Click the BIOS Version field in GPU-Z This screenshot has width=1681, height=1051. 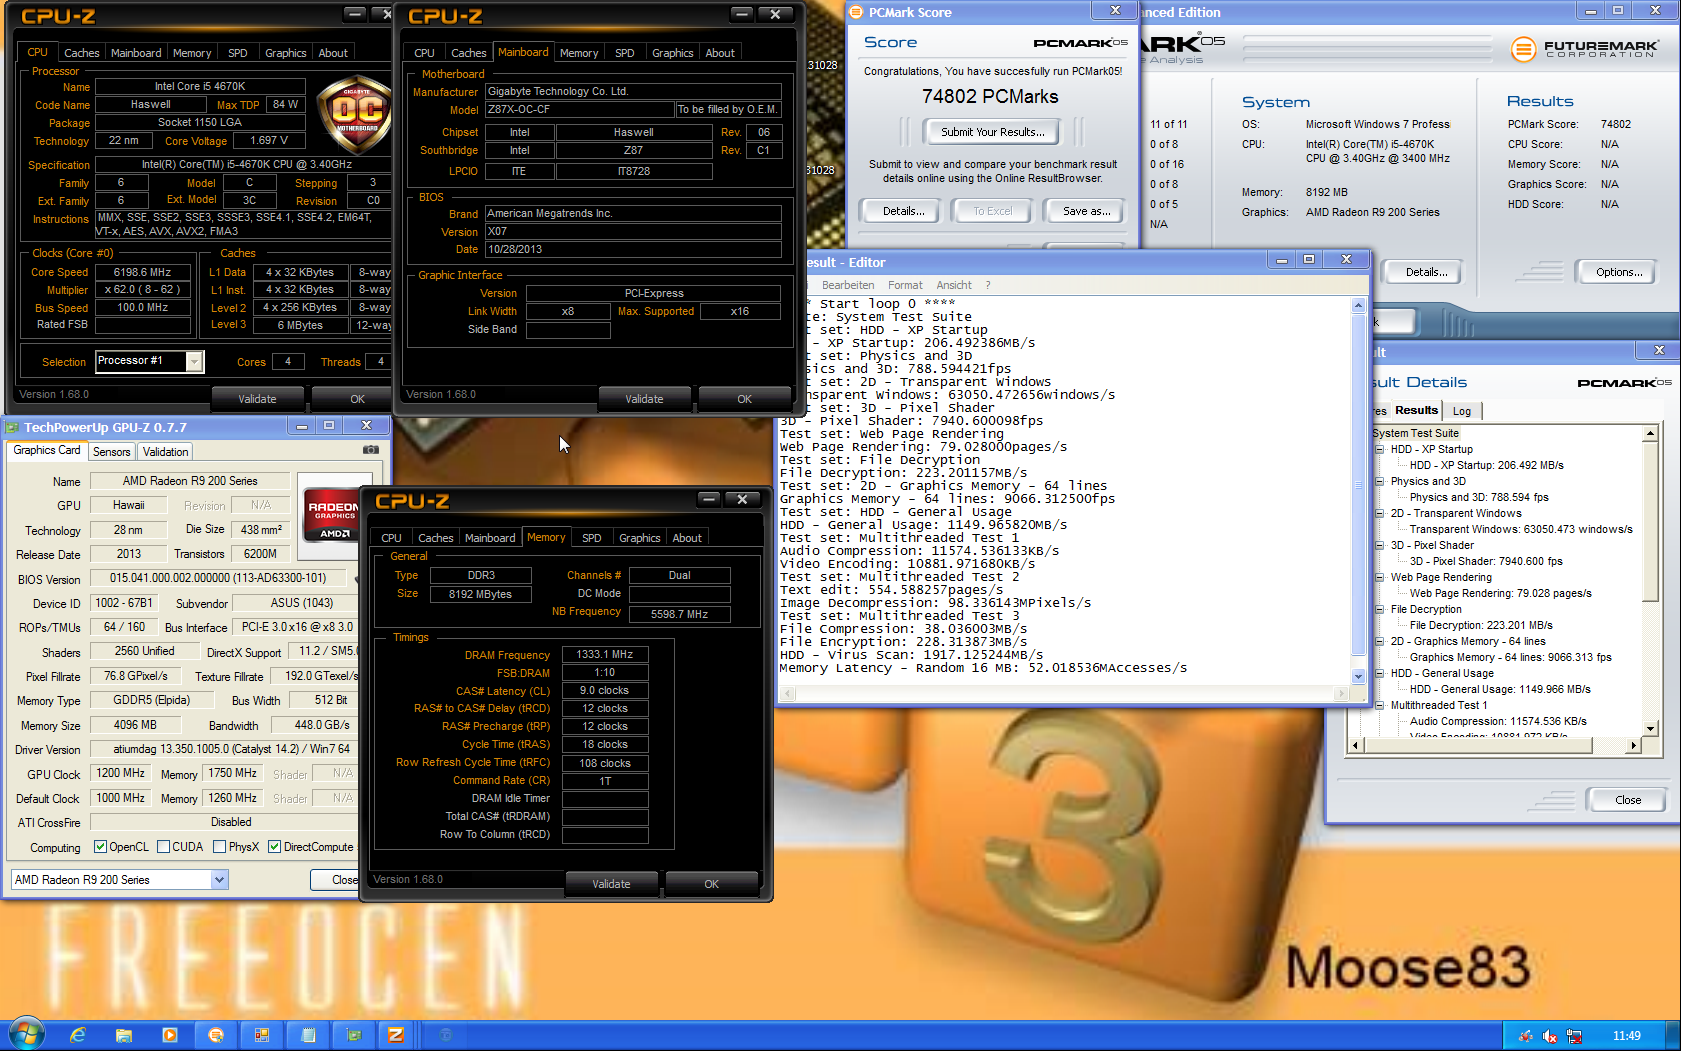tap(219, 578)
